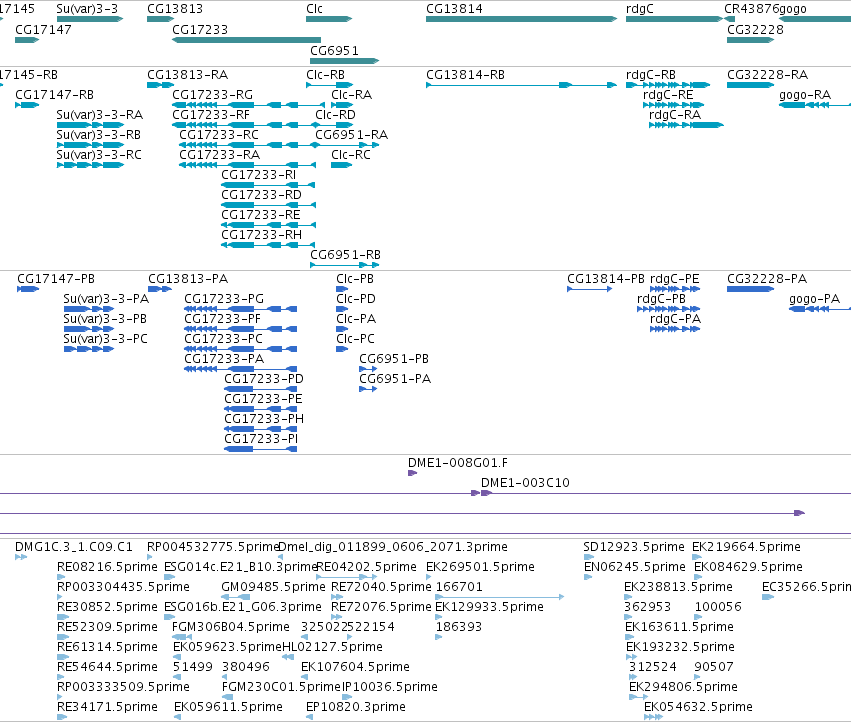Select the rdgC gene label
Screen dimensions: 851x722
640,9
